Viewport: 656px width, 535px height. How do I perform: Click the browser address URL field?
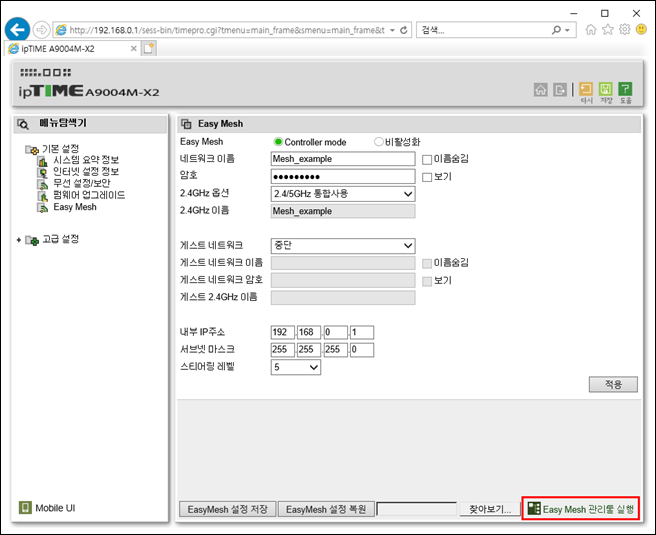(x=226, y=30)
